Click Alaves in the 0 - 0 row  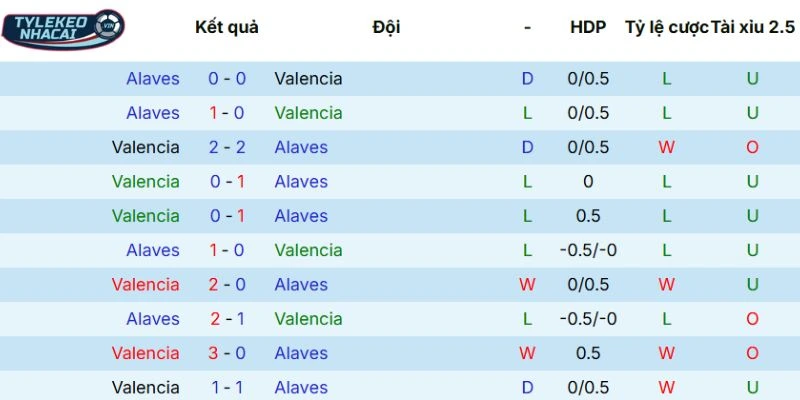tap(153, 79)
